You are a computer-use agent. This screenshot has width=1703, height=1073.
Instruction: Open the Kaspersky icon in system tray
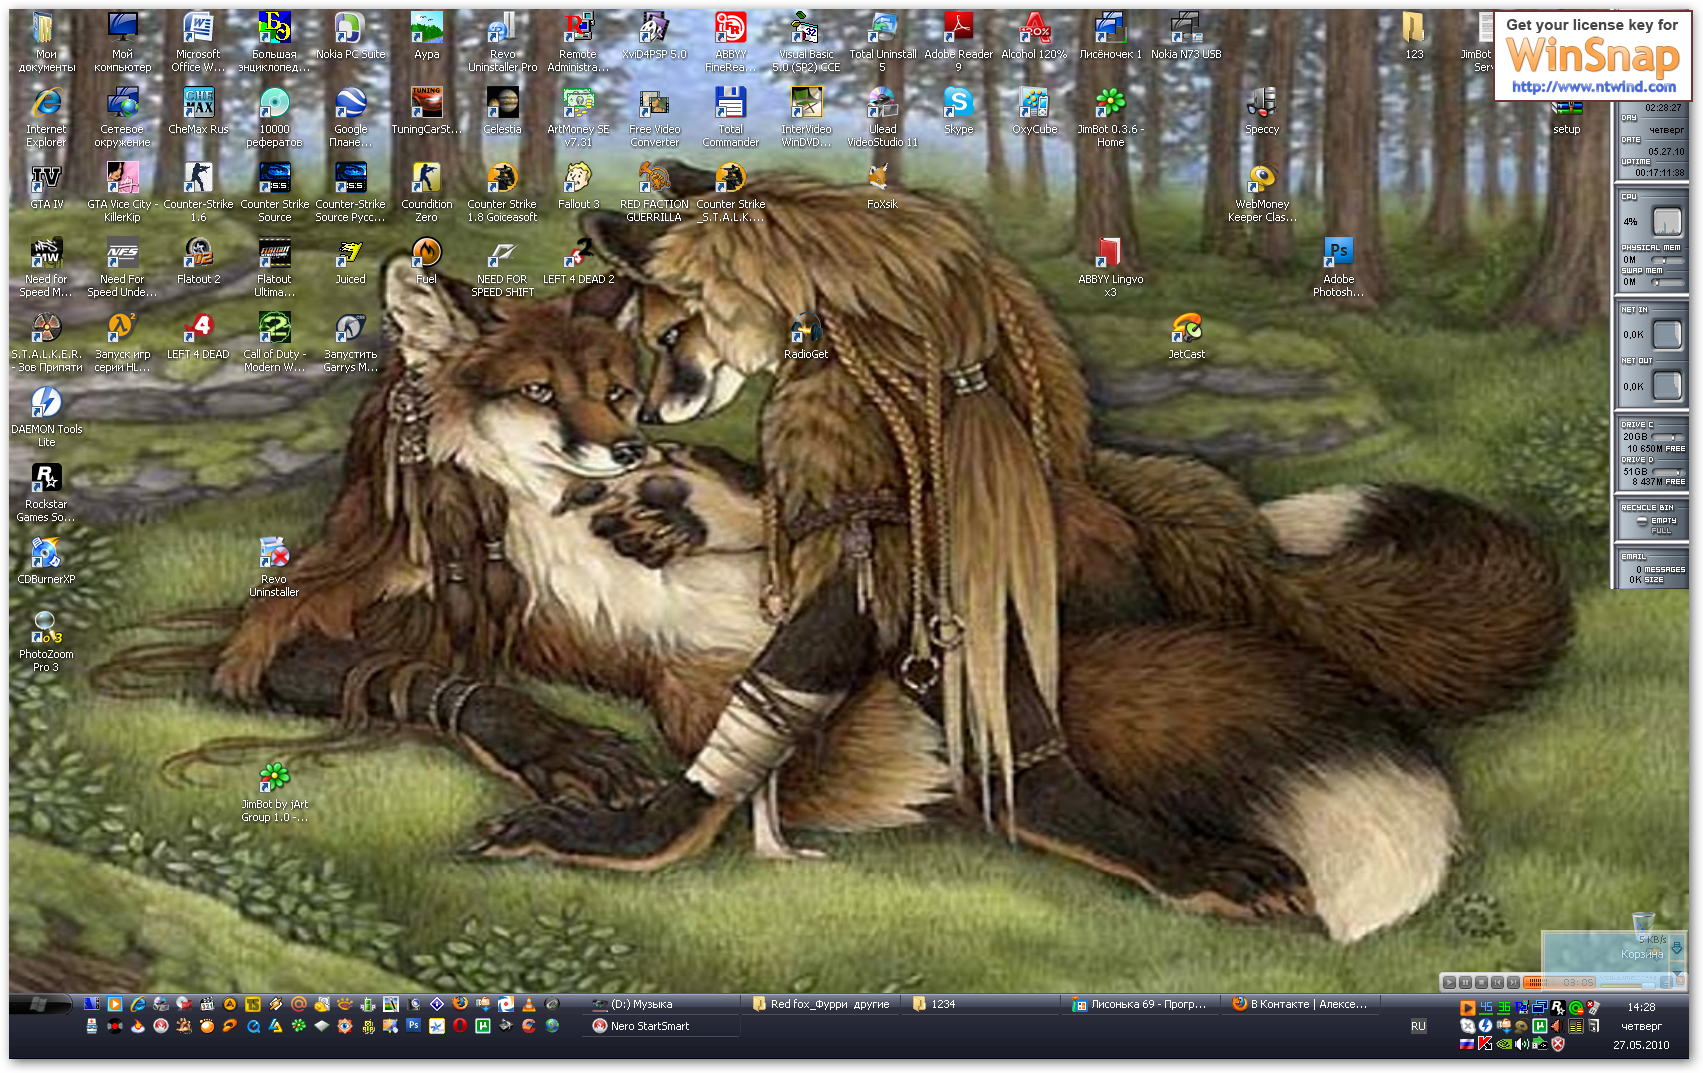(x=1485, y=1044)
